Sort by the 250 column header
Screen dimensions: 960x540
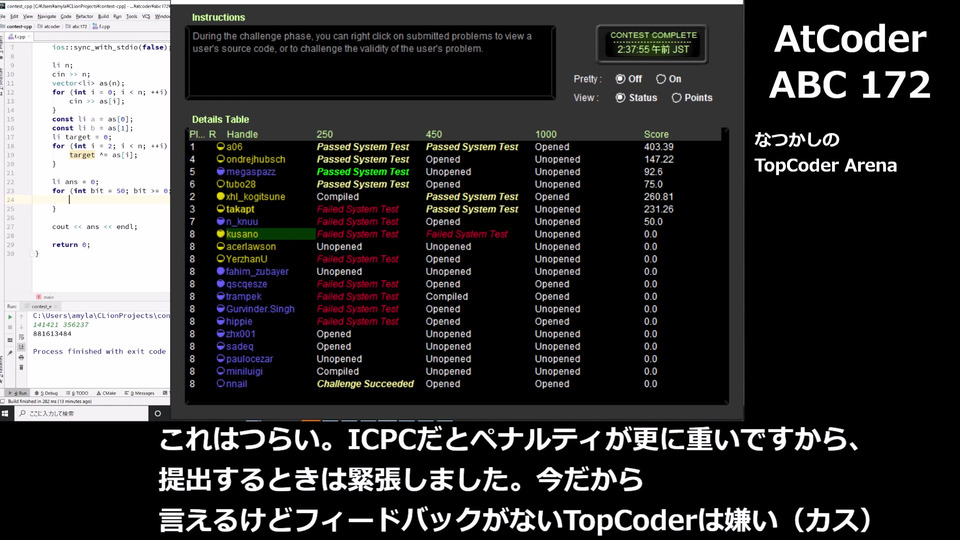tap(324, 134)
